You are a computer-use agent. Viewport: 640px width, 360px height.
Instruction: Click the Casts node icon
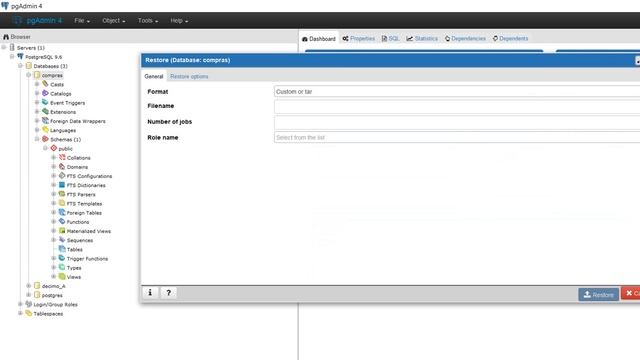pos(45,84)
